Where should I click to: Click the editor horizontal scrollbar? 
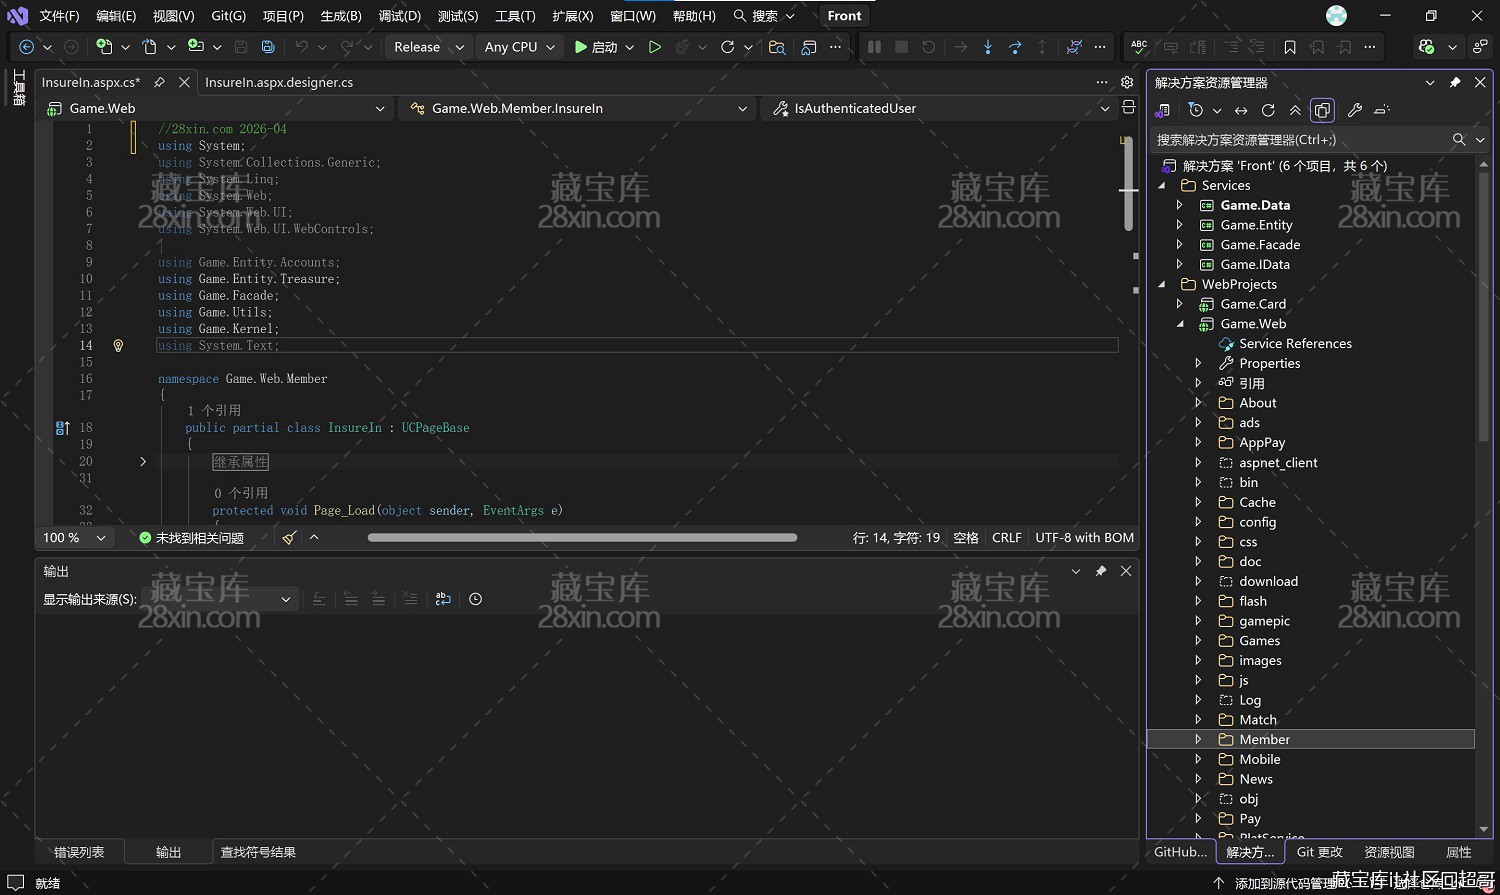coord(582,538)
